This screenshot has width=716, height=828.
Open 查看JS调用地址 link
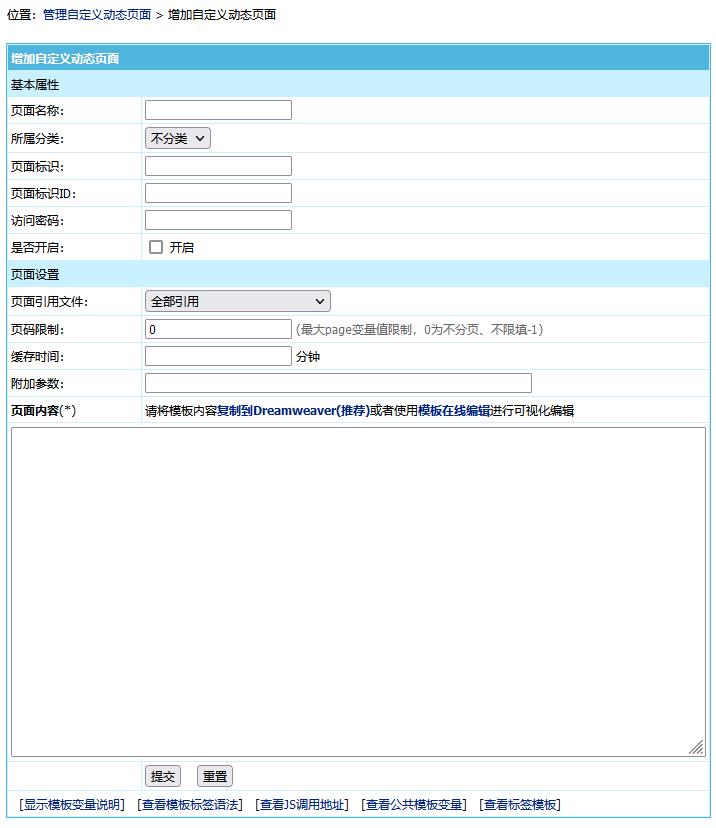click(301, 805)
